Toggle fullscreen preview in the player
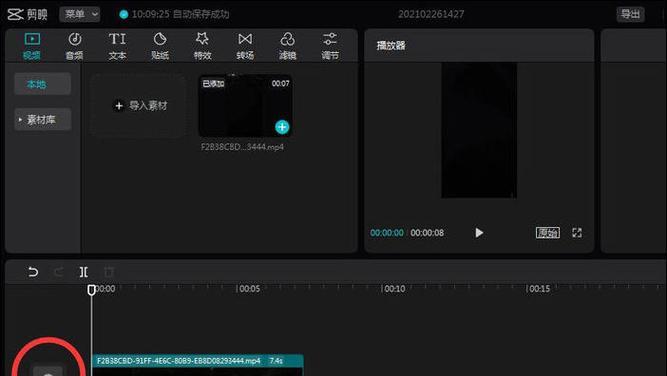The image size is (667, 376). [x=577, y=233]
